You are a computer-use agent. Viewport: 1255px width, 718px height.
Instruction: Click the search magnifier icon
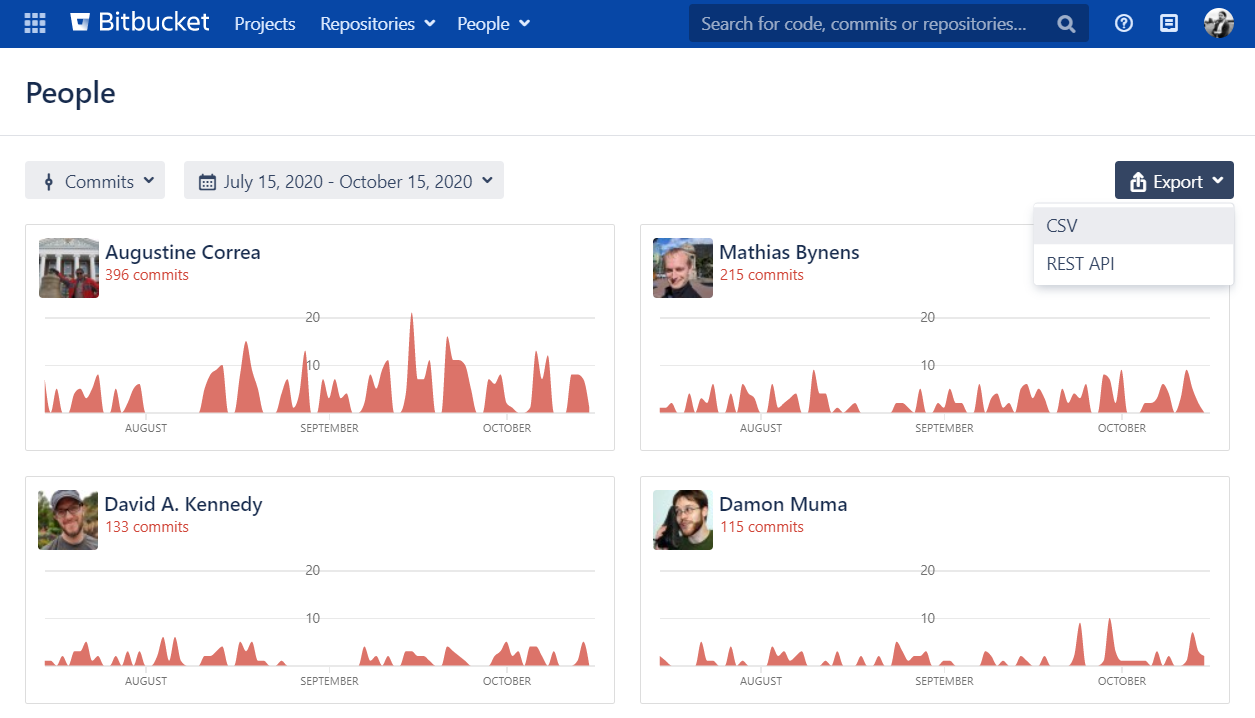(x=1066, y=22)
